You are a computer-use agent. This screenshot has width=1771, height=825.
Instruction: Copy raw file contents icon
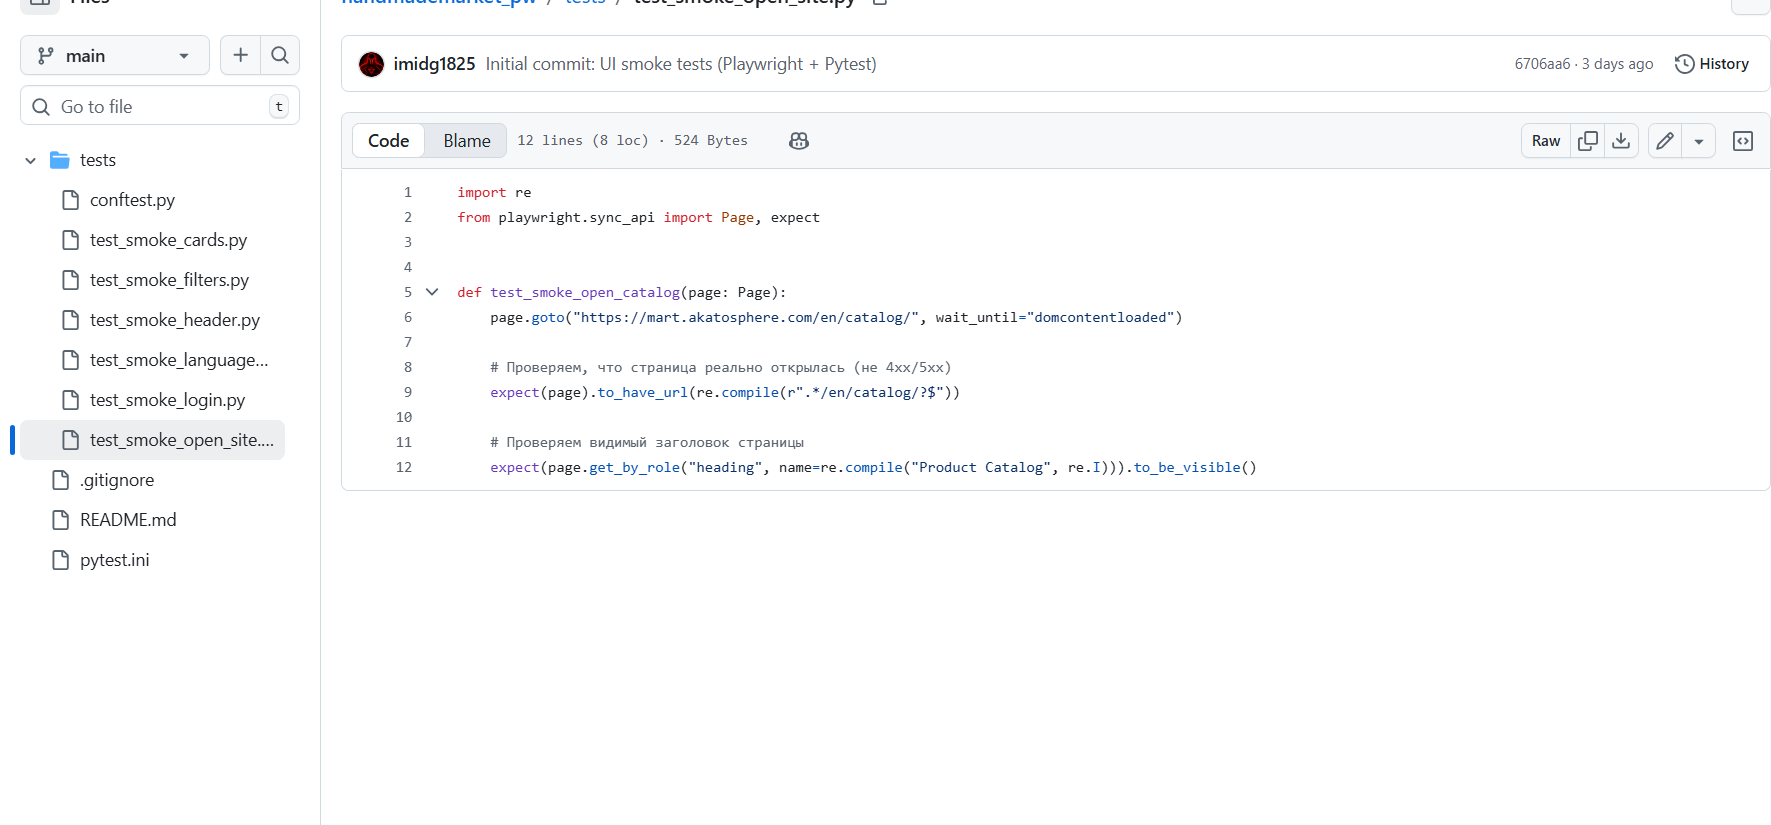coord(1587,141)
